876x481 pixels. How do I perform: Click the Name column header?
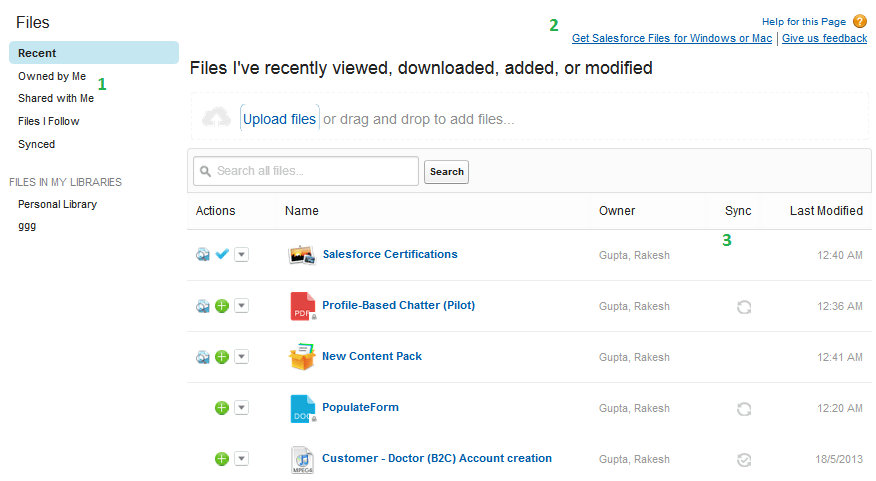pyautogui.click(x=302, y=211)
